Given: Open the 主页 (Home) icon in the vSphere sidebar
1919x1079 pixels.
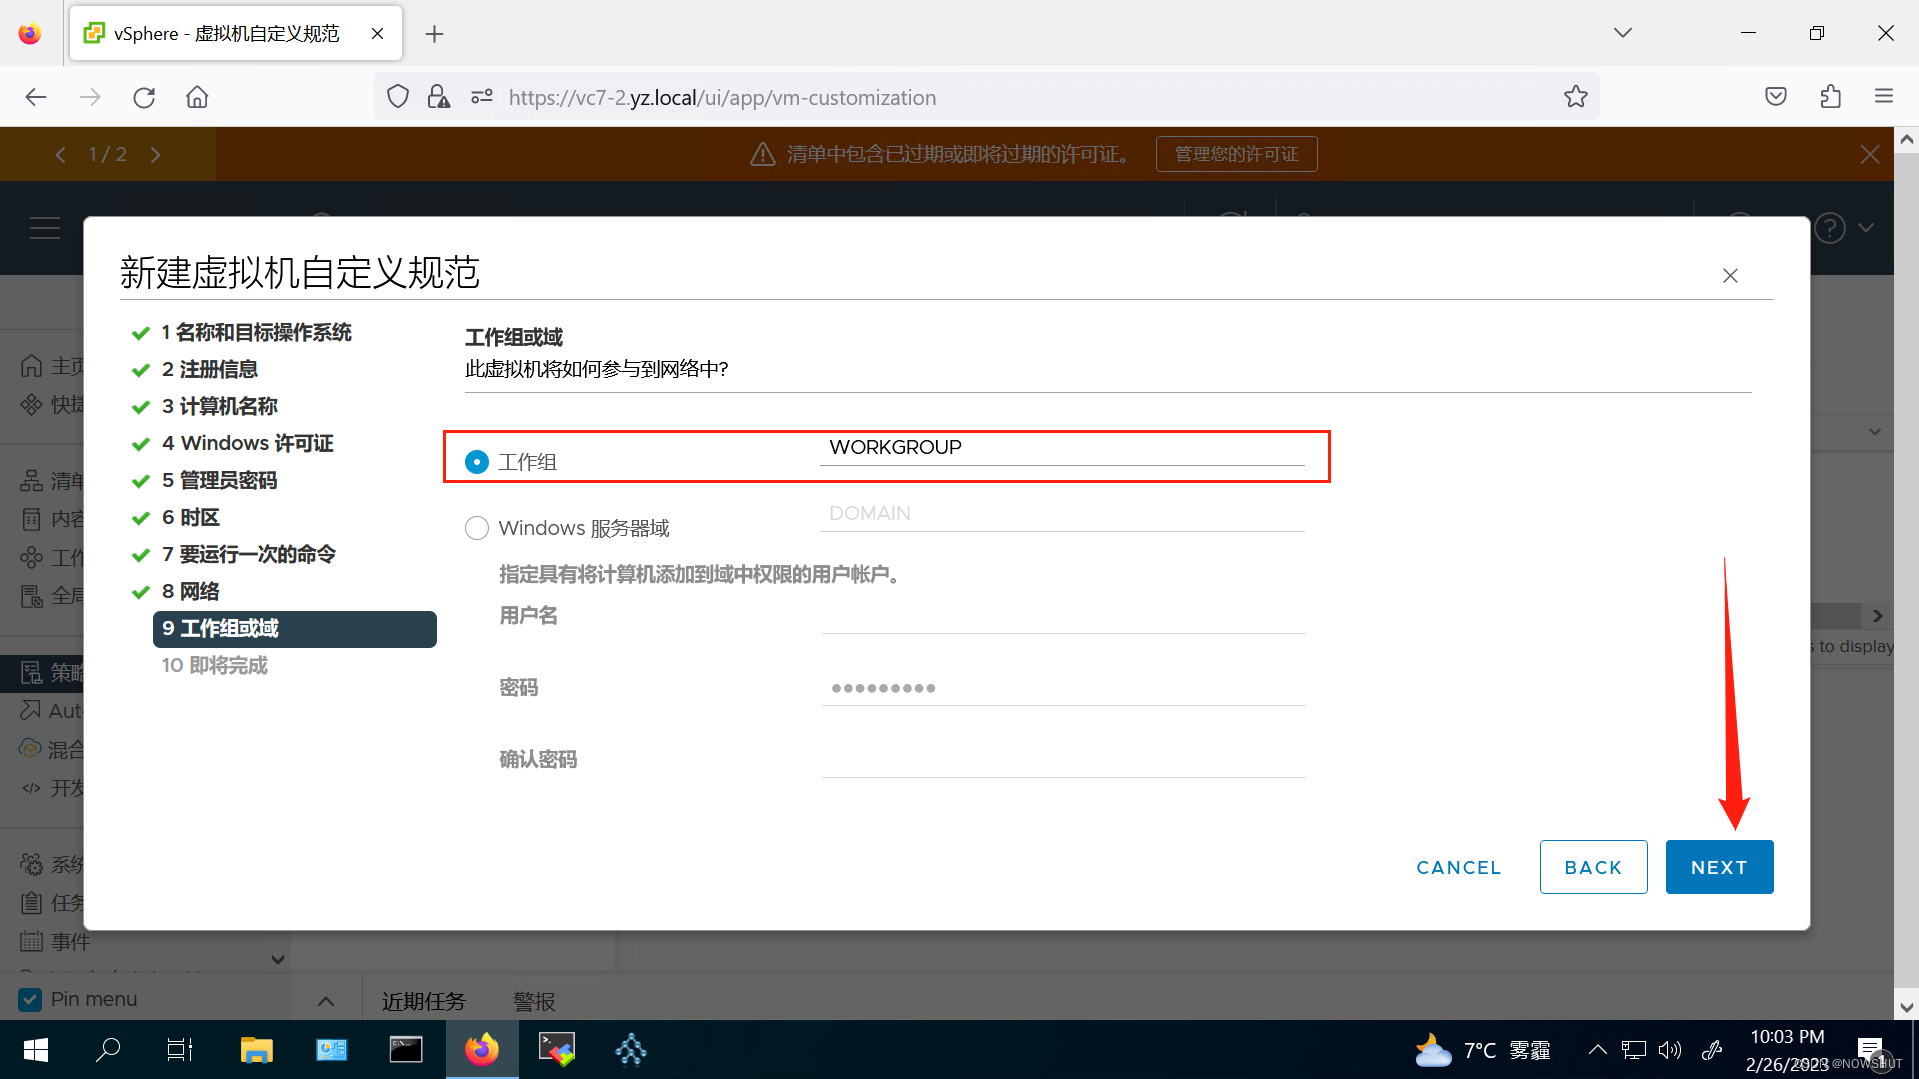Looking at the screenshot, I should [x=31, y=364].
